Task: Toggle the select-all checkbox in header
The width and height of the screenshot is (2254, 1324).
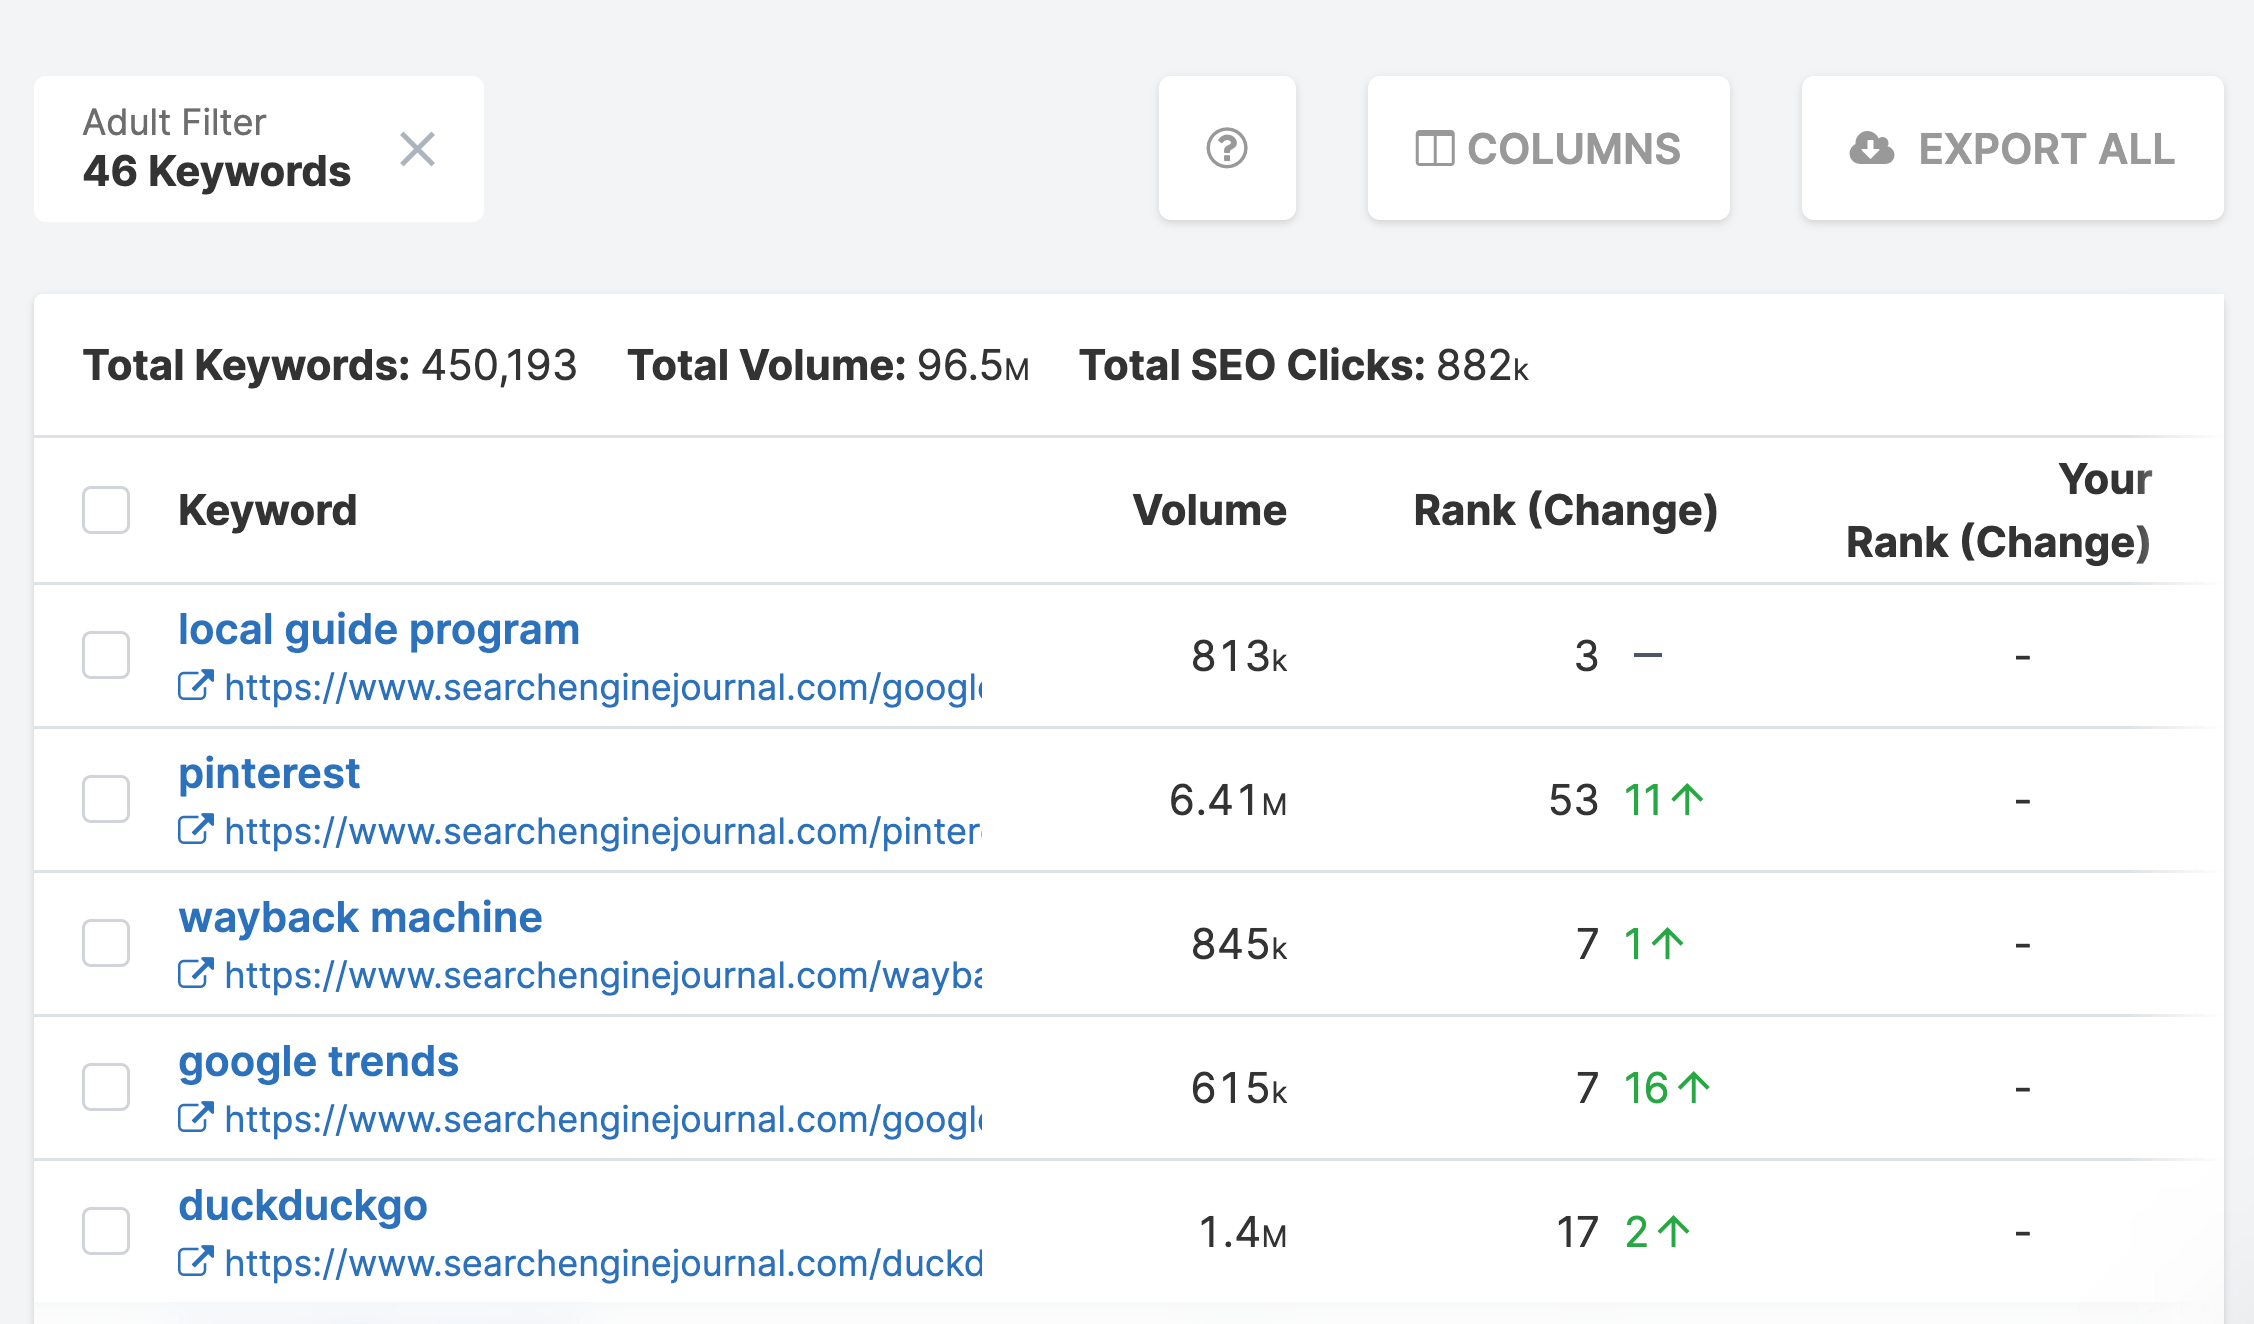Action: point(106,510)
